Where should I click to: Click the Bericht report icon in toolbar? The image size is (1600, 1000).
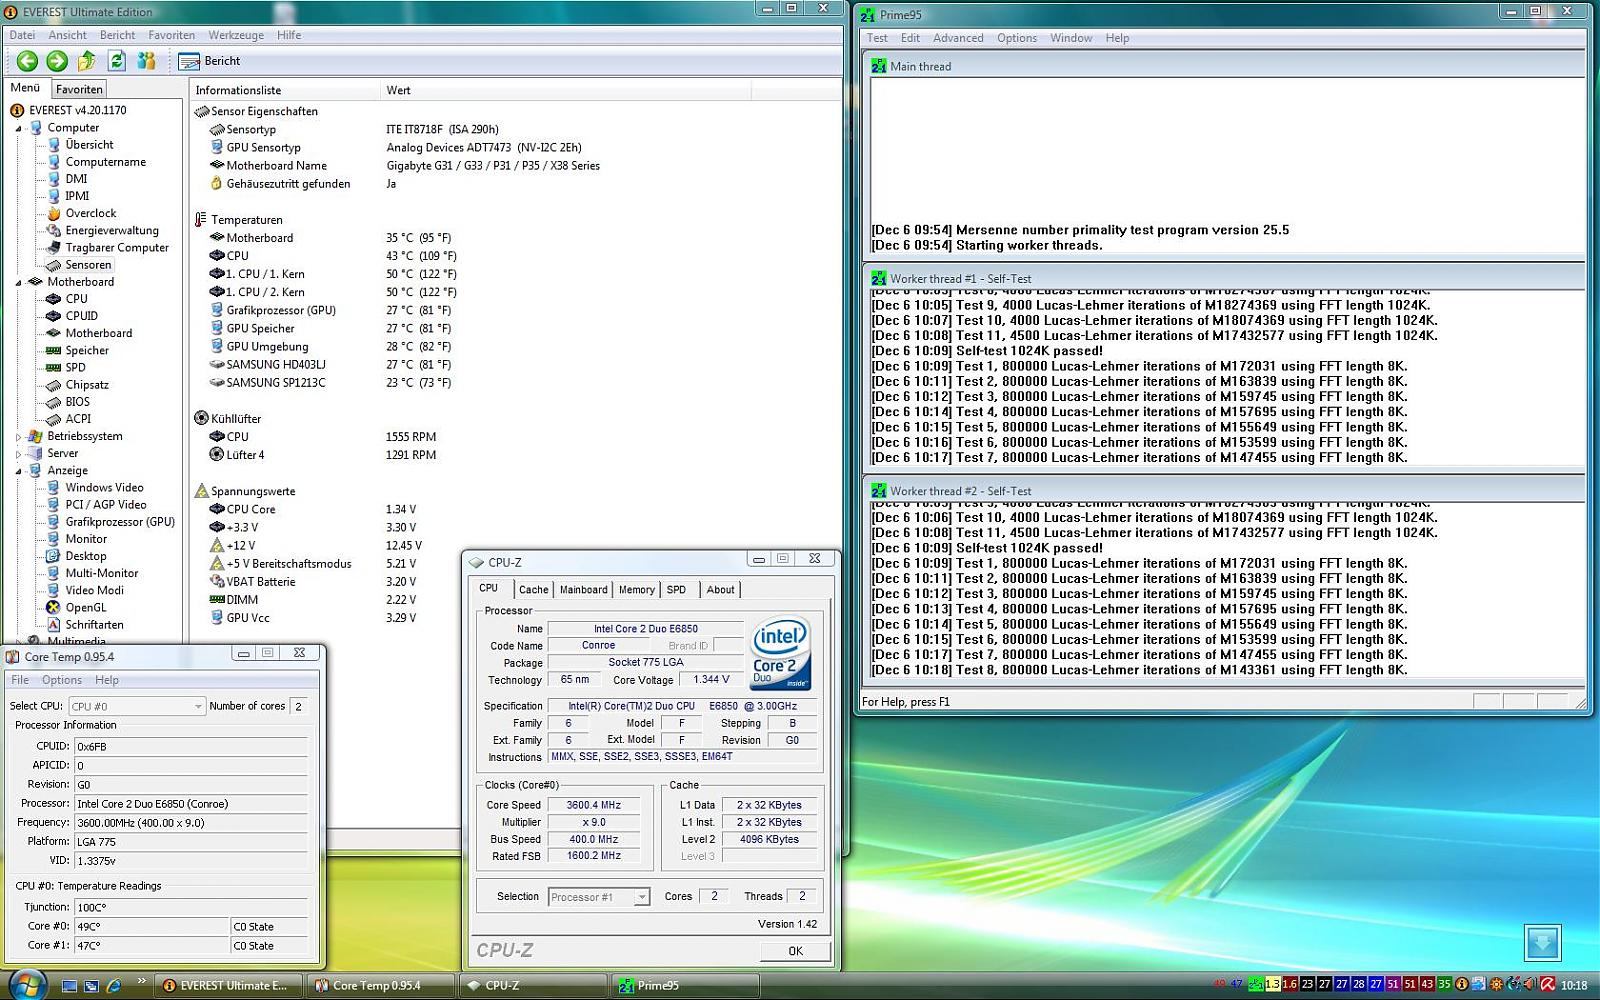[x=189, y=61]
